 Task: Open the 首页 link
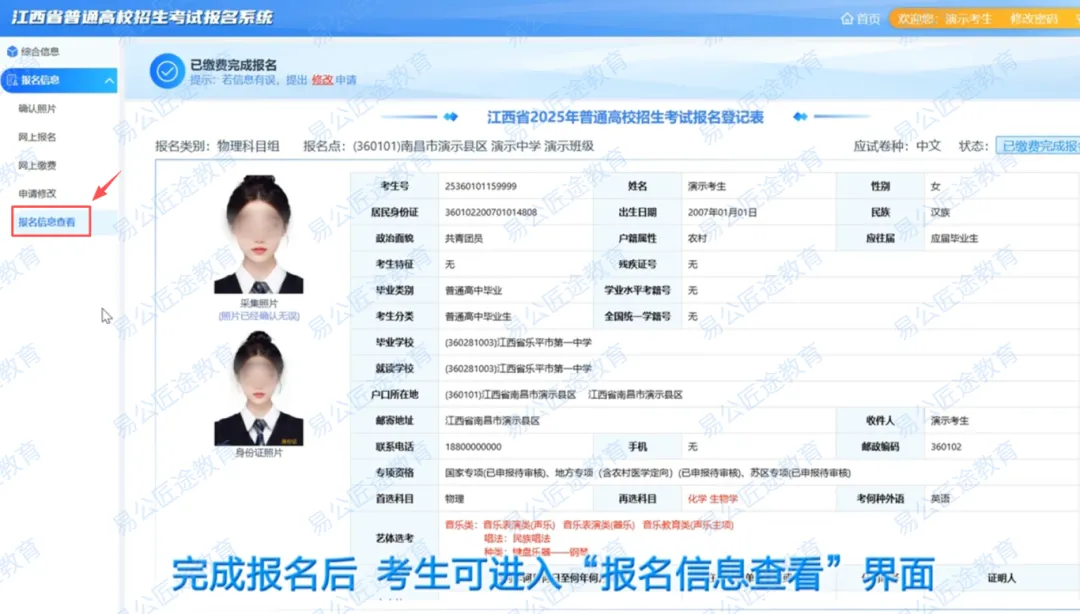point(868,19)
